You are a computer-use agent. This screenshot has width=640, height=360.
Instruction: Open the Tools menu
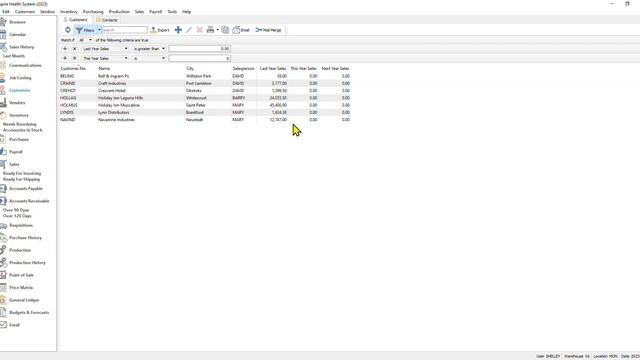[x=172, y=12]
